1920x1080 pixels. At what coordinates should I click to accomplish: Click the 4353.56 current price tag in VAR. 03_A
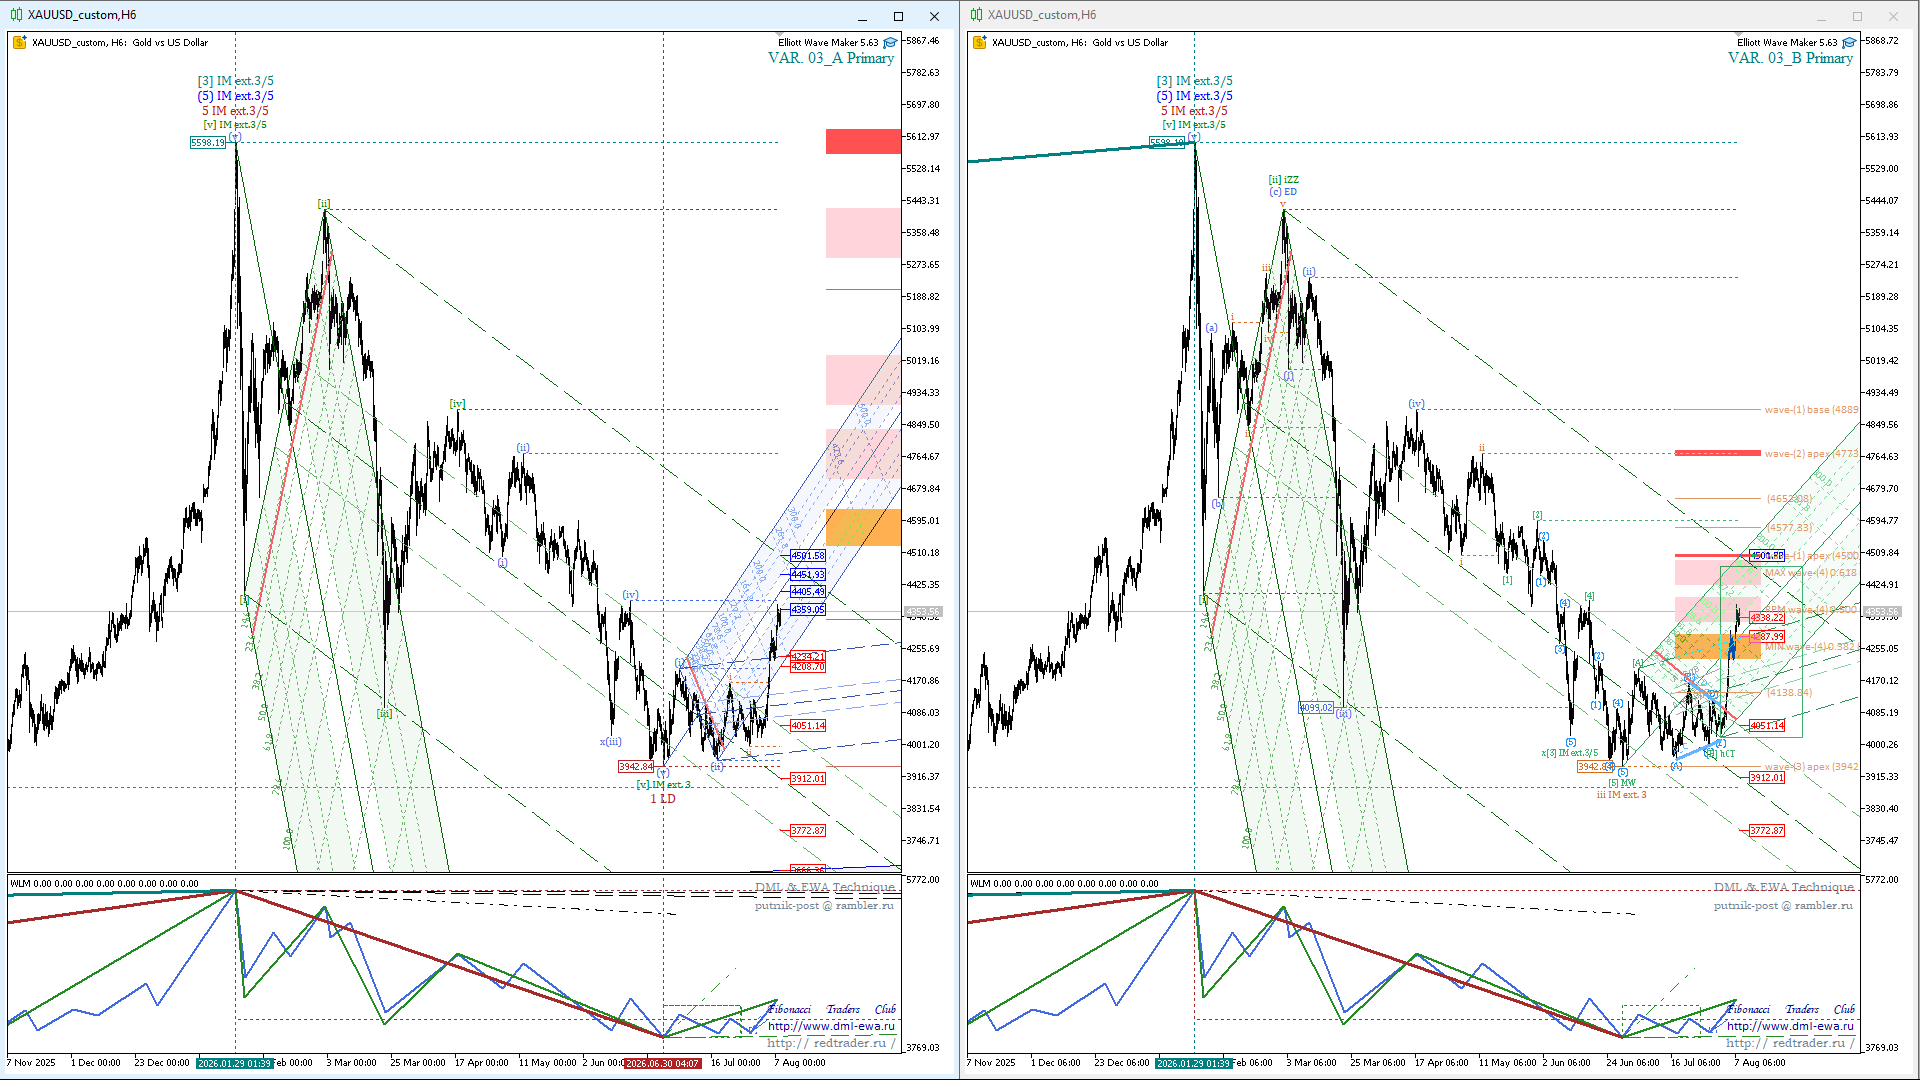[x=923, y=612]
